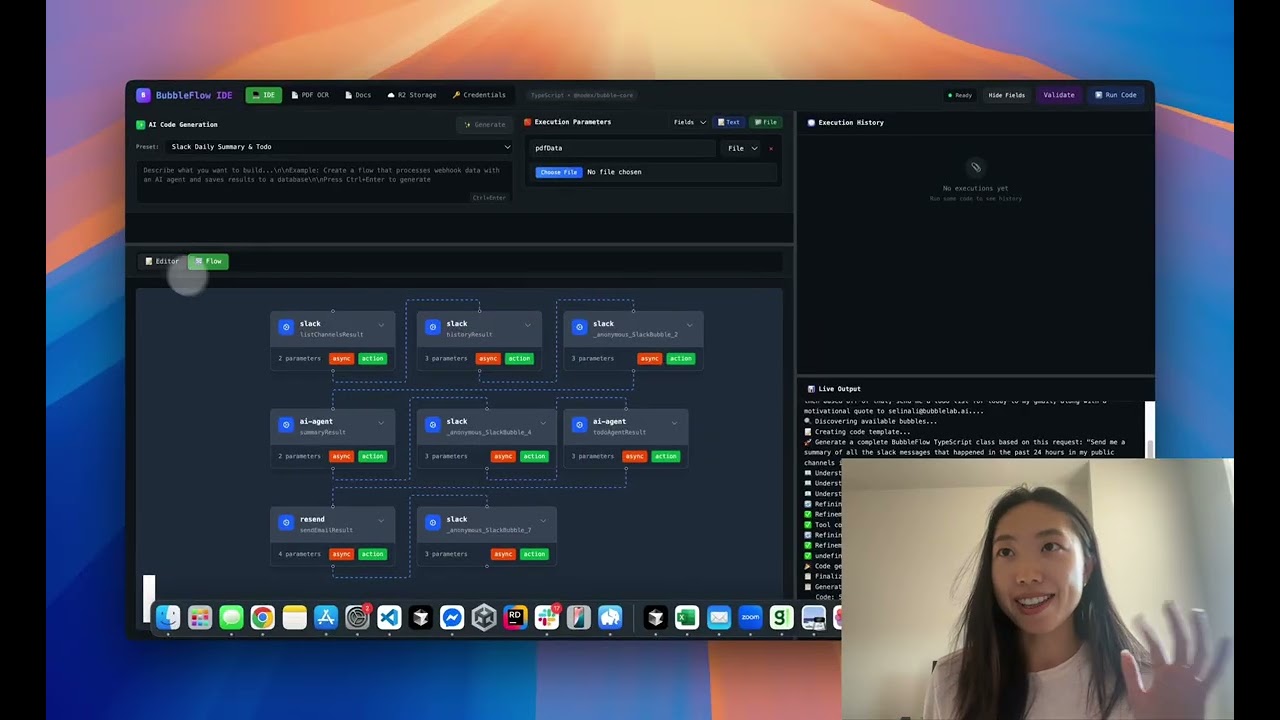Click the '2 parameters' text on listChannelsResult
This screenshot has width=1280, height=720.
pos(299,358)
